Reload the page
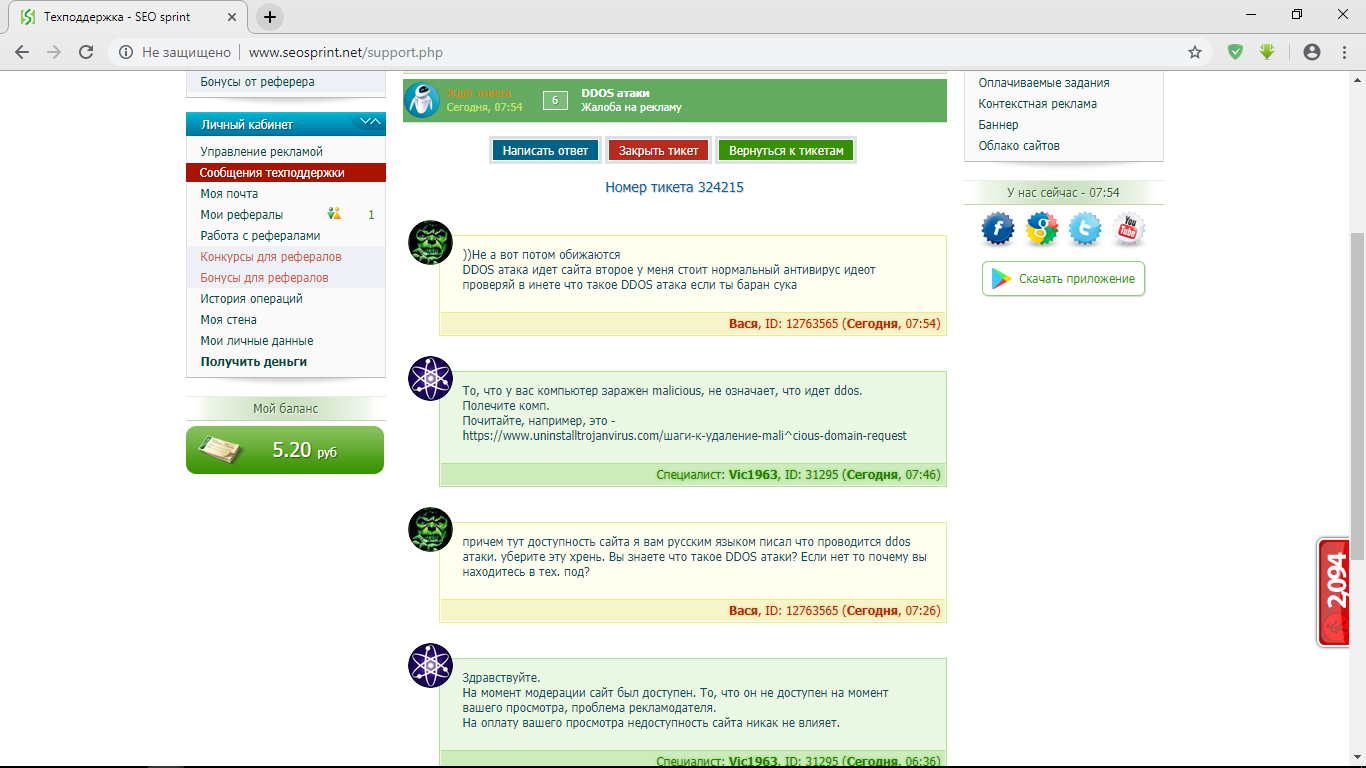This screenshot has width=1366, height=768. [86, 52]
